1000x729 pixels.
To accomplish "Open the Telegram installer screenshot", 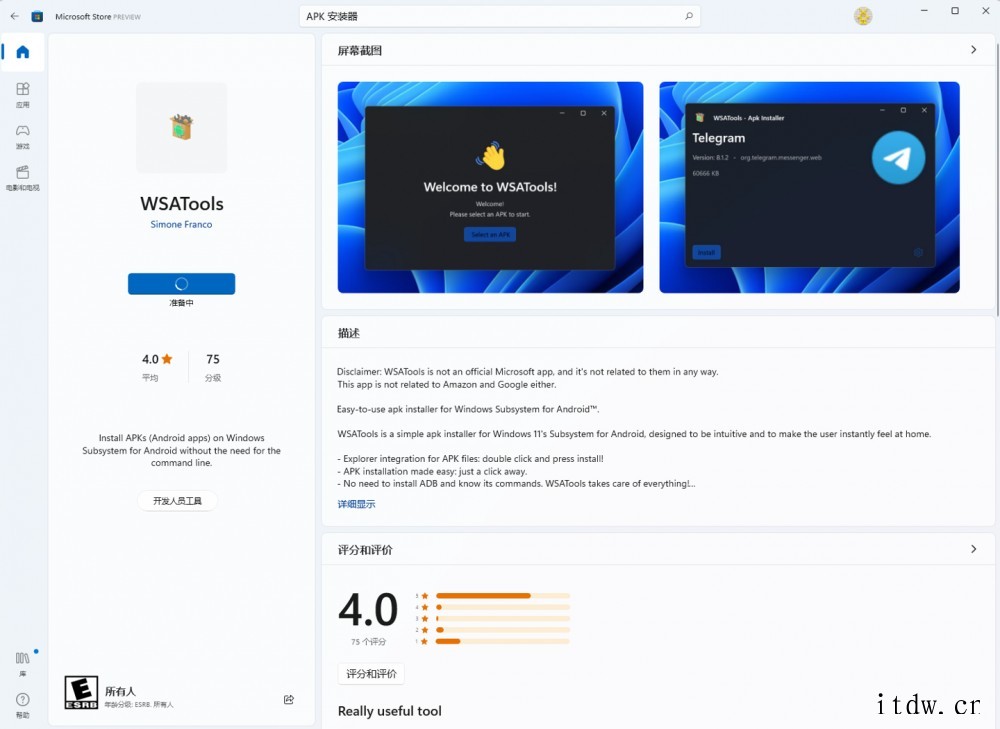I will (809, 188).
